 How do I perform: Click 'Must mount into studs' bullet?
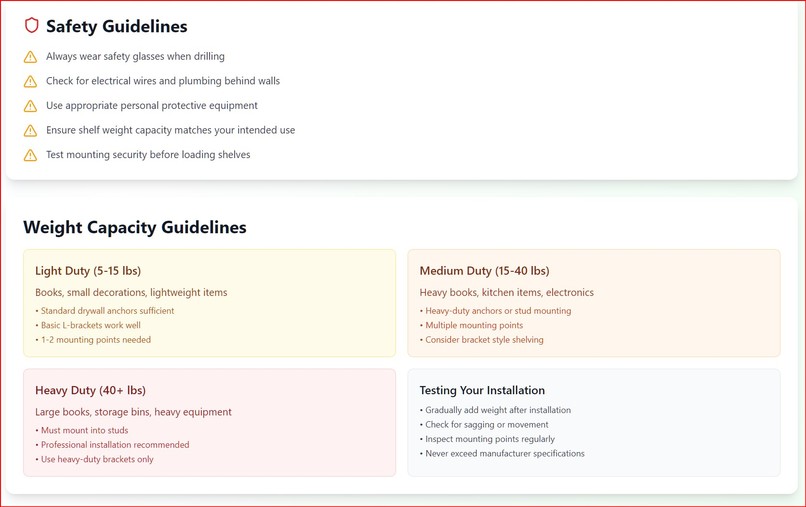coord(82,430)
